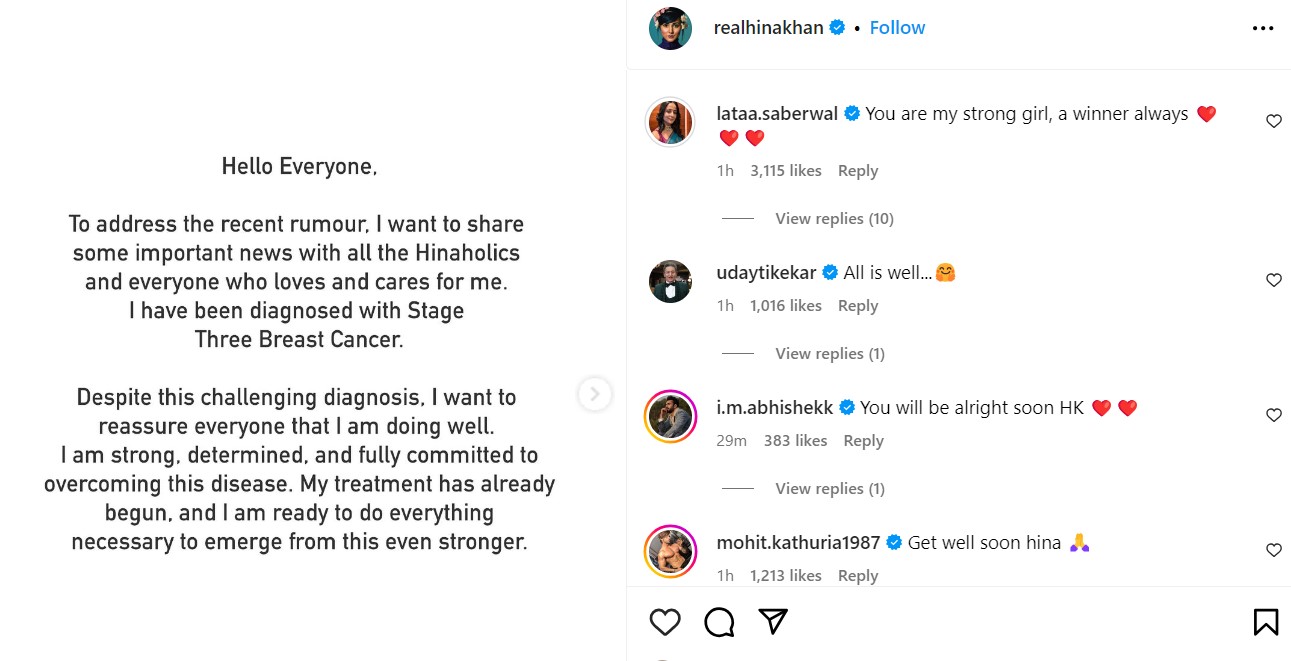Like i.m.abhishekk's comment
Viewport: 1291px width, 661px height.
pos(1273,415)
